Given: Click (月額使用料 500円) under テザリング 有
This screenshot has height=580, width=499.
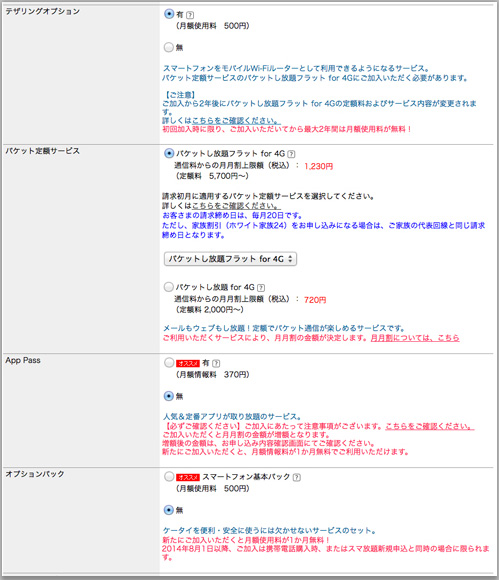Looking at the screenshot, I should click(x=212, y=26).
